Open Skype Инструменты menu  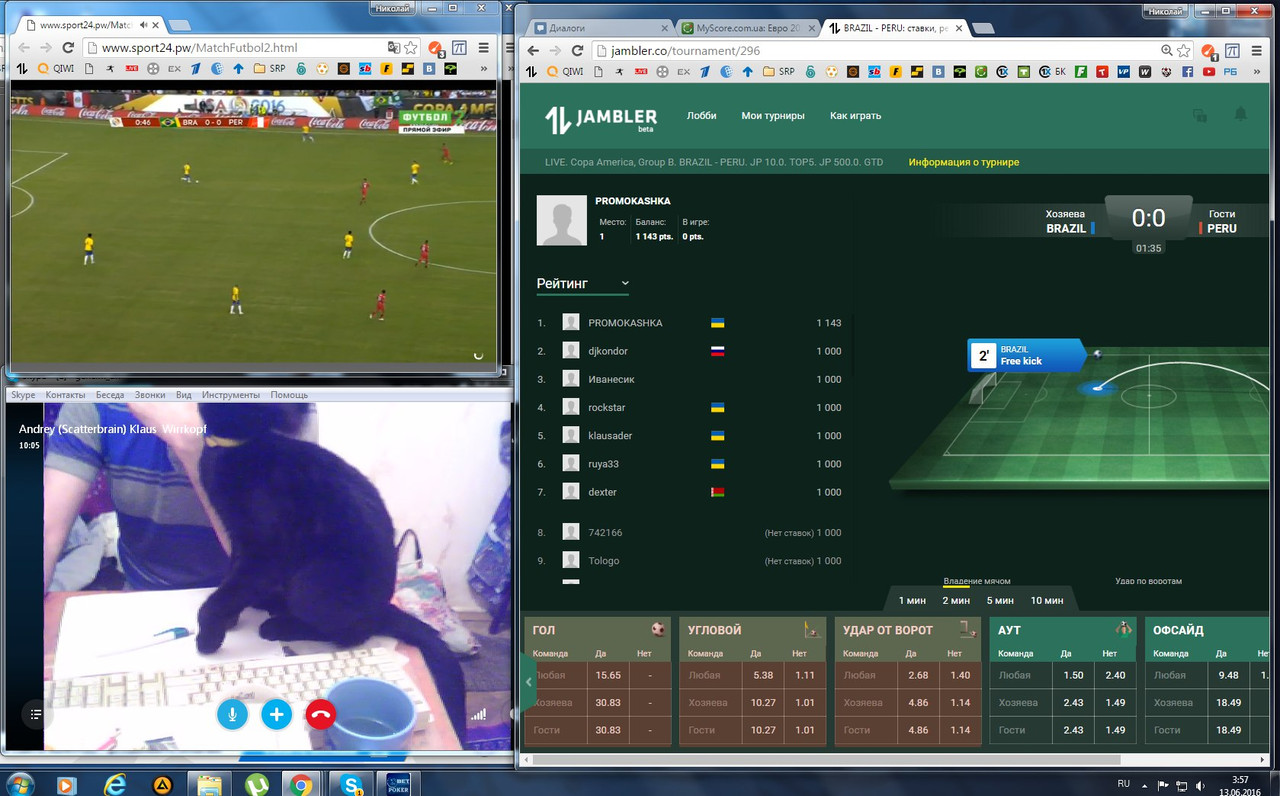tap(231, 395)
